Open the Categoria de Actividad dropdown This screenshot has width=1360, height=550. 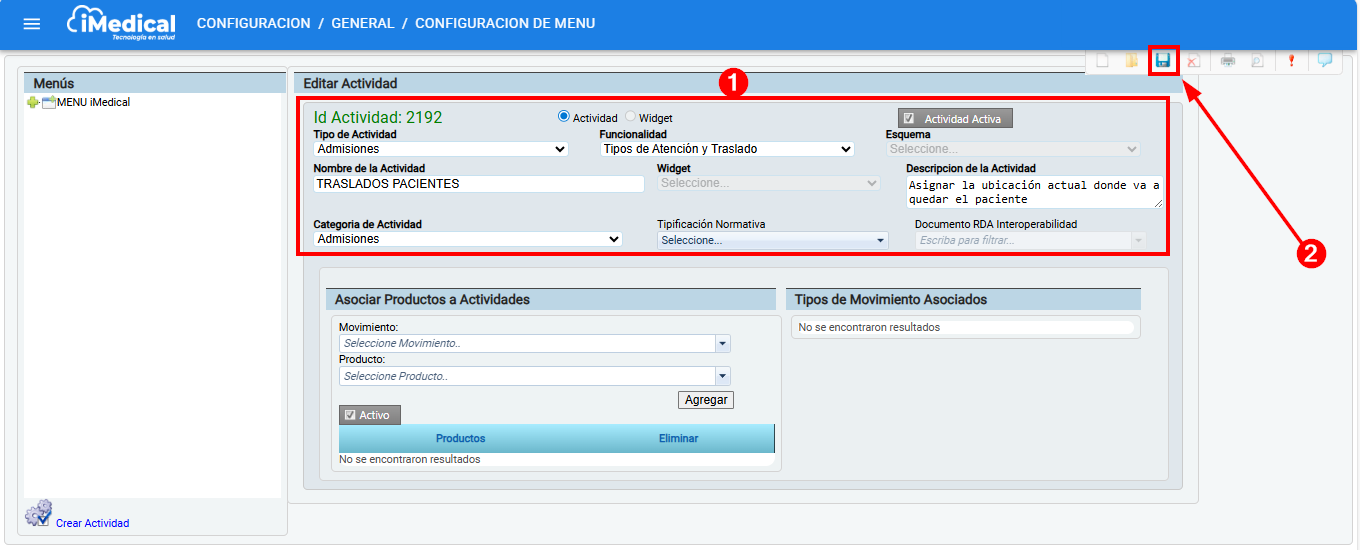[x=468, y=239]
